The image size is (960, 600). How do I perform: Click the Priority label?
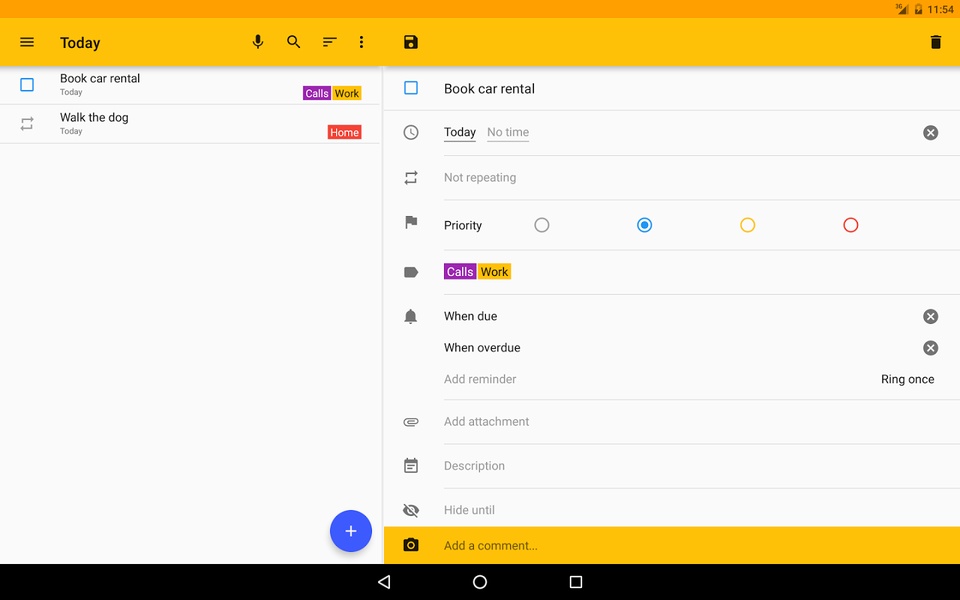tap(463, 225)
